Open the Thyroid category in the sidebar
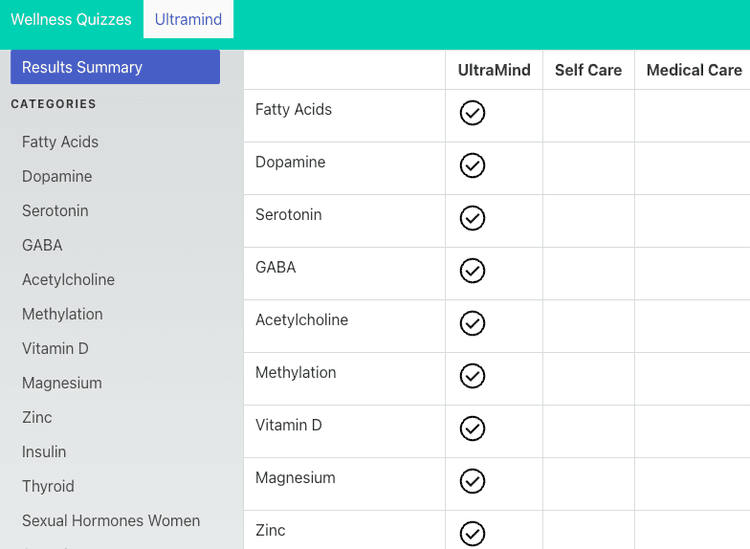The width and height of the screenshot is (750, 549). point(48,486)
